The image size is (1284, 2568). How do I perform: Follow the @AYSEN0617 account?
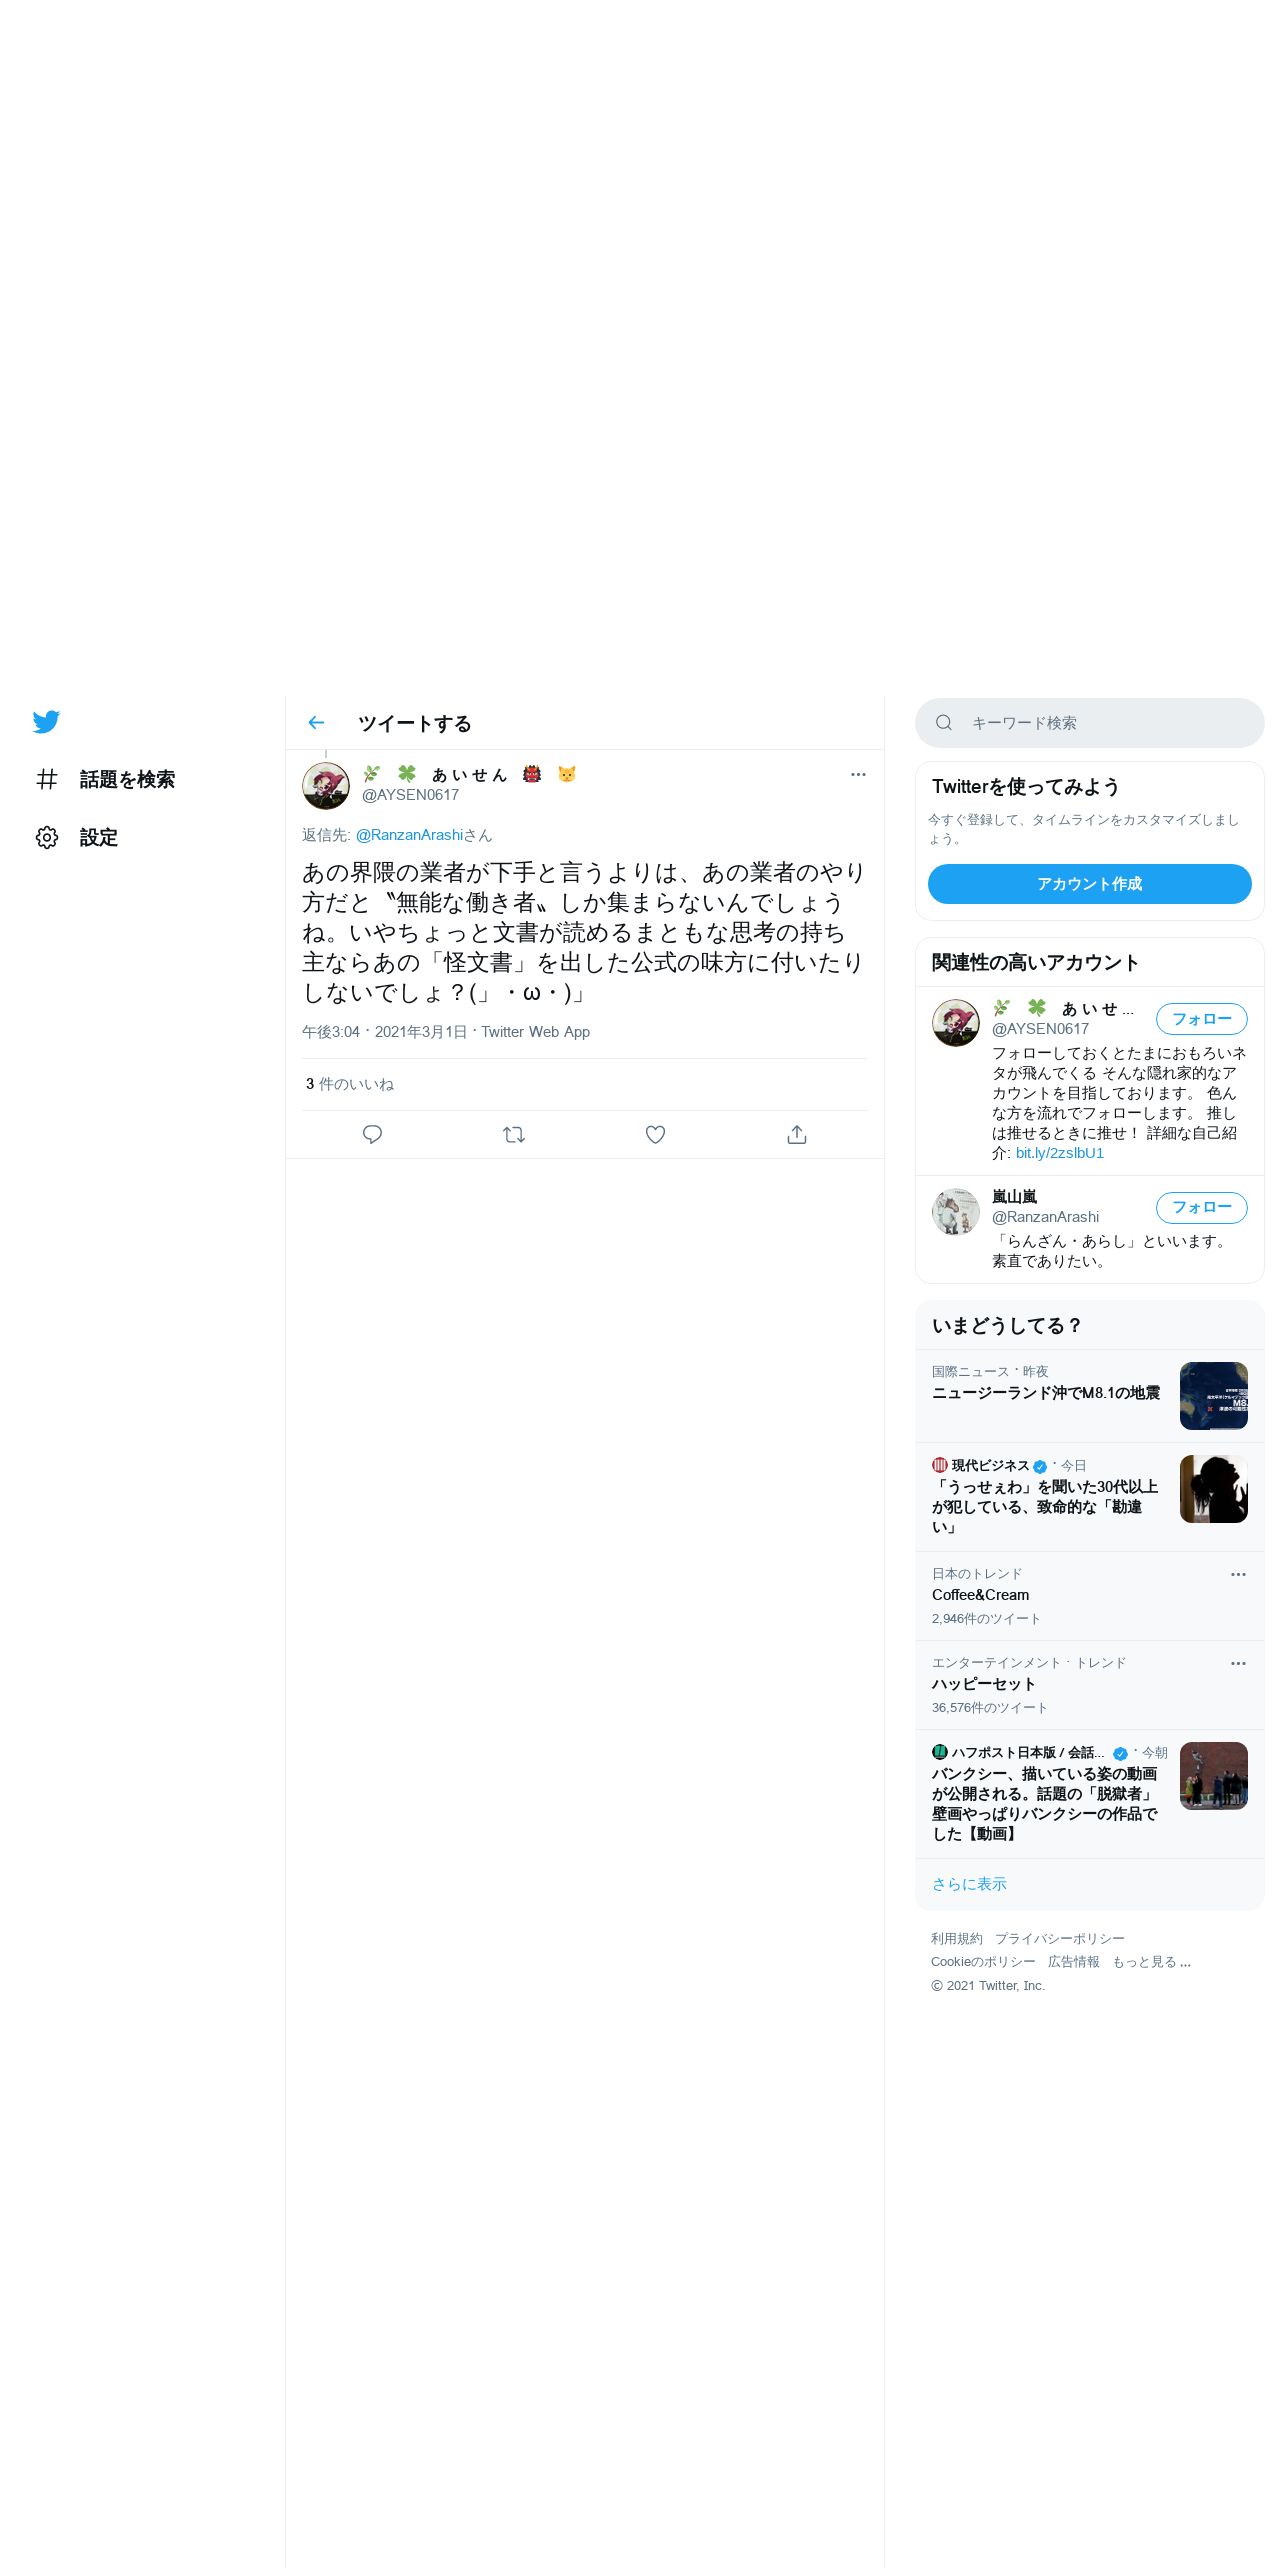[1202, 1019]
